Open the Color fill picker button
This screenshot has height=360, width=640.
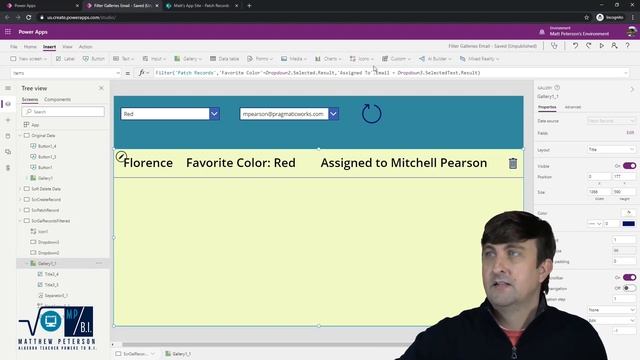[629, 213]
